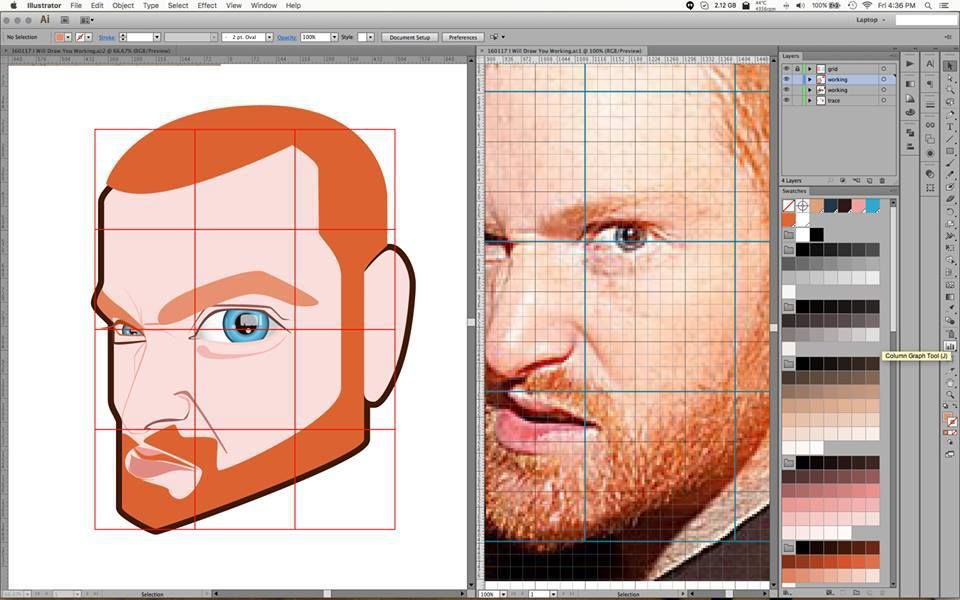The image size is (960, 600).
Task: Open the Pathfinder panel icon
Action: pos(910,132)
